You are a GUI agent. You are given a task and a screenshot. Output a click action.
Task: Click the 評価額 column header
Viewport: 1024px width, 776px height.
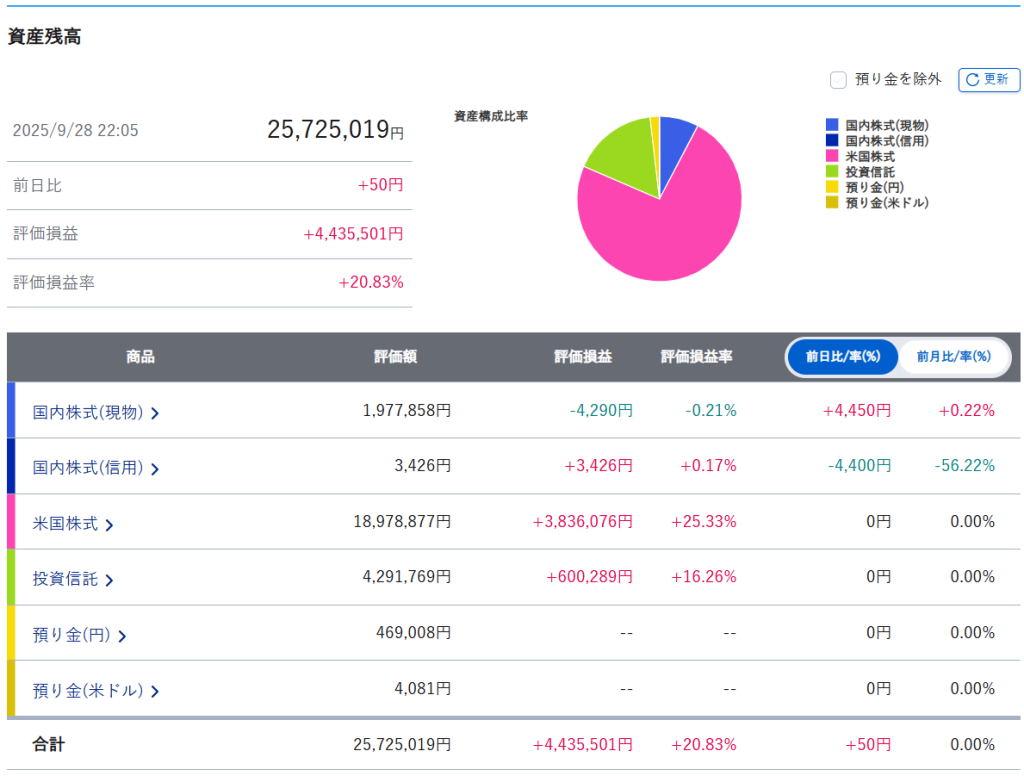[395, 357]
